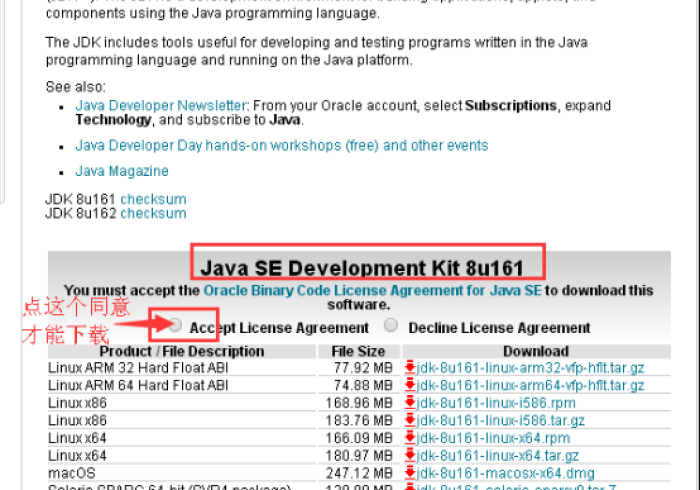Screen dimensions: 700x490
Task: Open the JDK 8u161 checksum link
Action: click(153, 199)
